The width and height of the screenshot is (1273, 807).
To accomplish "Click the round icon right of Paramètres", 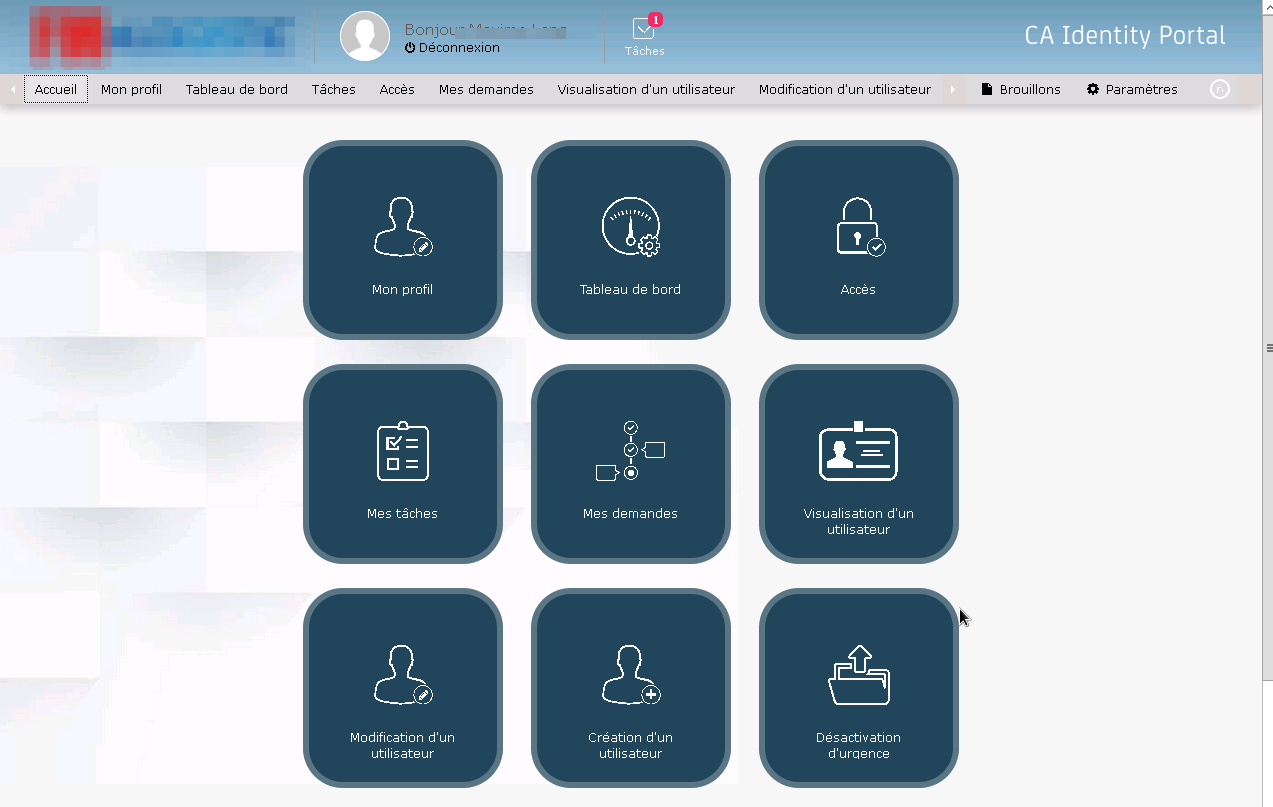I will [x=1220, y=89].
